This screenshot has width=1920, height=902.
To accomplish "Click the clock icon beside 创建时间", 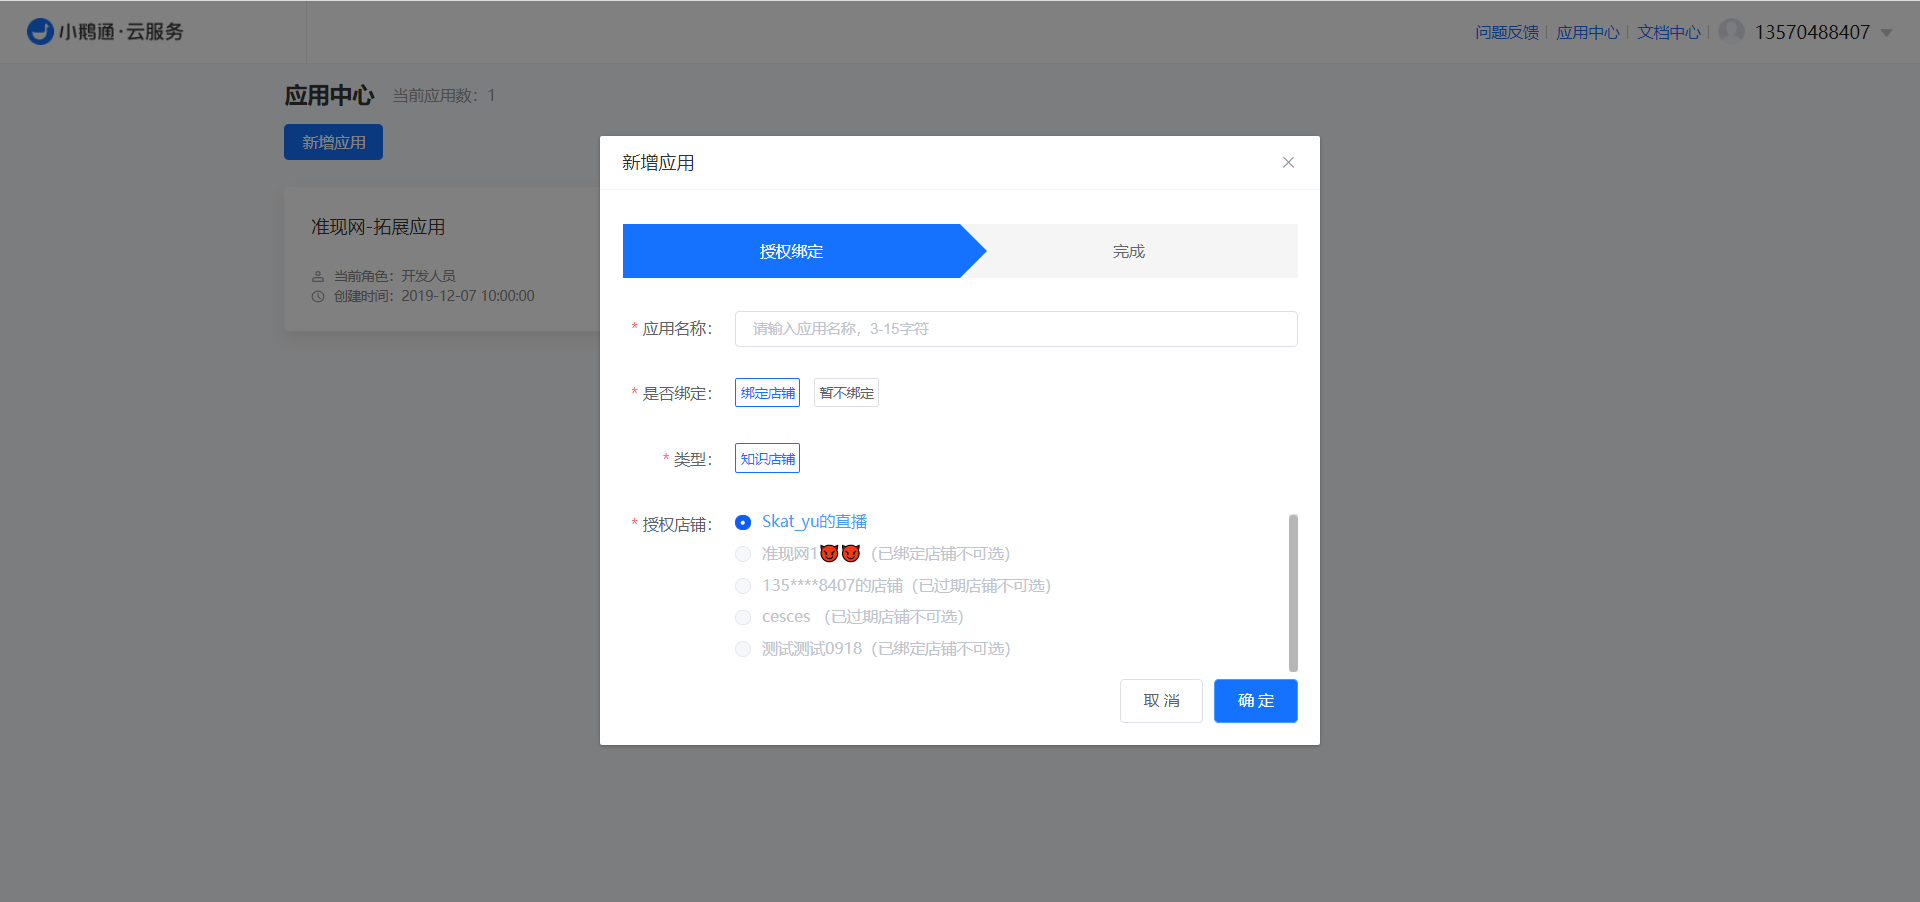I will 318,297.
